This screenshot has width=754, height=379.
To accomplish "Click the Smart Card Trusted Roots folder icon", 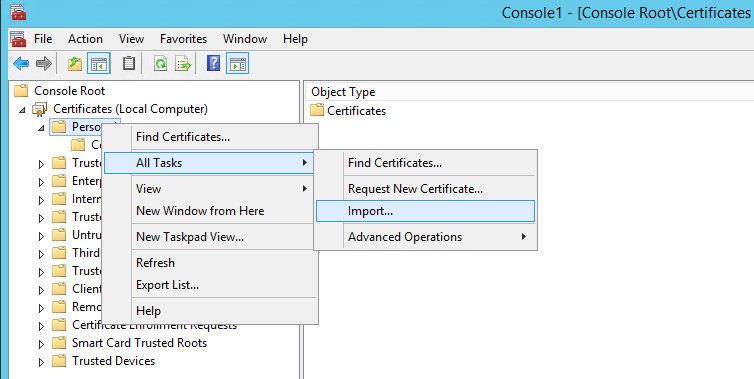I will pyautogui.click(x=59, y=343).
